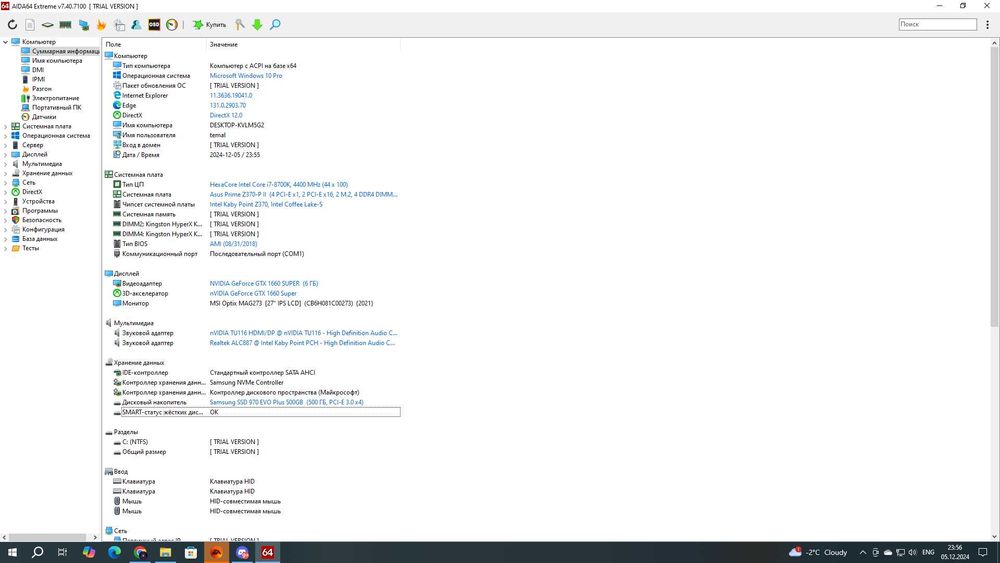Select Безопасность in the tree
This screenshot has height=563, width=1000.
coord(41,220)
